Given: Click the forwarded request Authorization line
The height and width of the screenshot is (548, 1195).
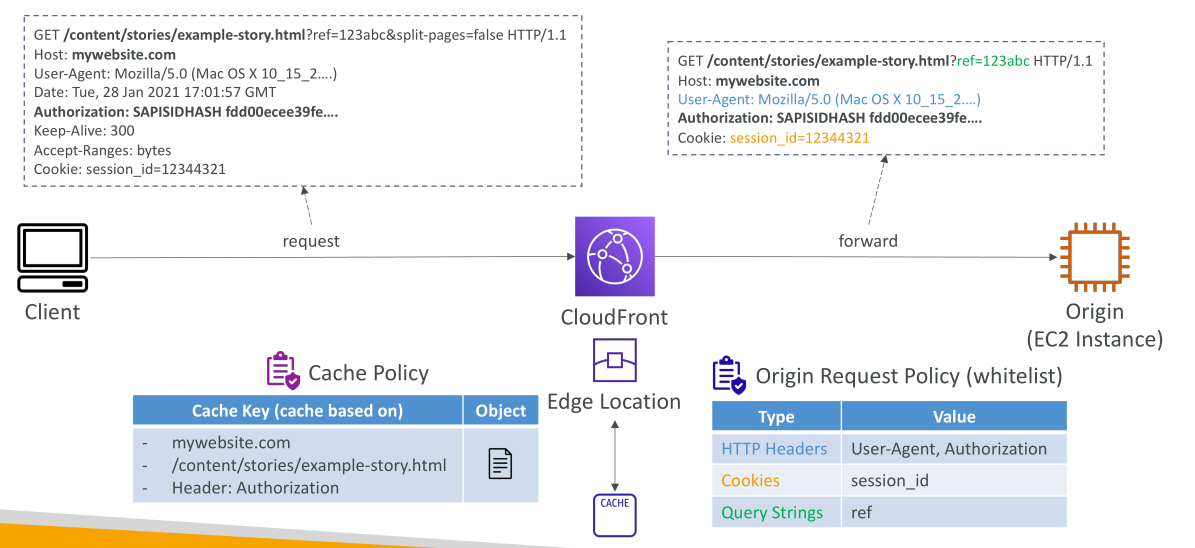Looking at the screenshot, I should point(830,119).
